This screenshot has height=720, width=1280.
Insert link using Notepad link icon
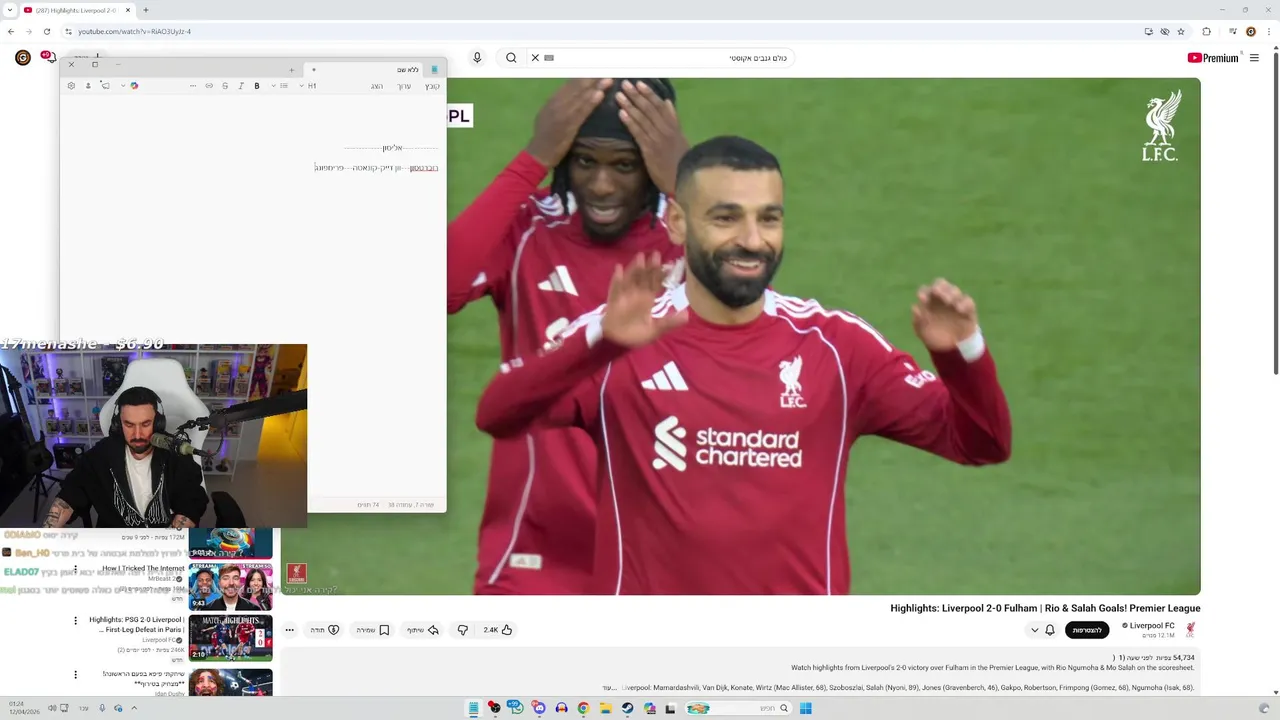click(209, 86)
